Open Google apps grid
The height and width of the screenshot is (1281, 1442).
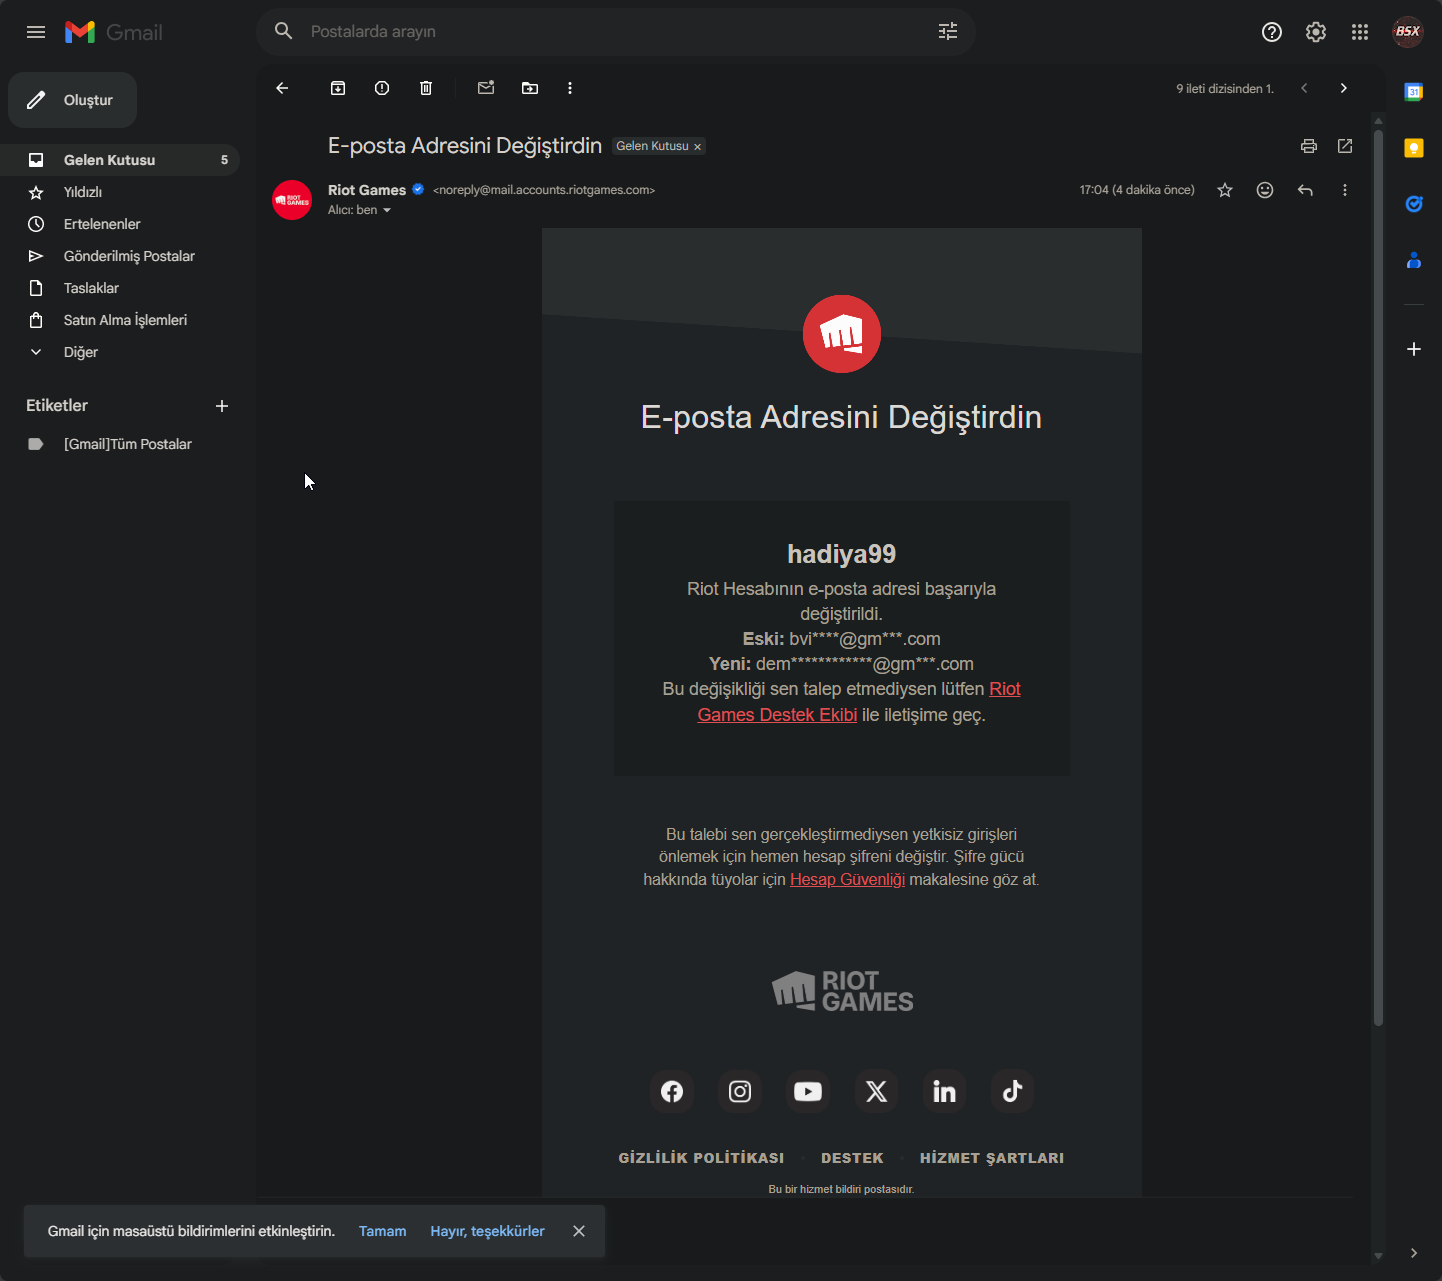(1360, 32)
